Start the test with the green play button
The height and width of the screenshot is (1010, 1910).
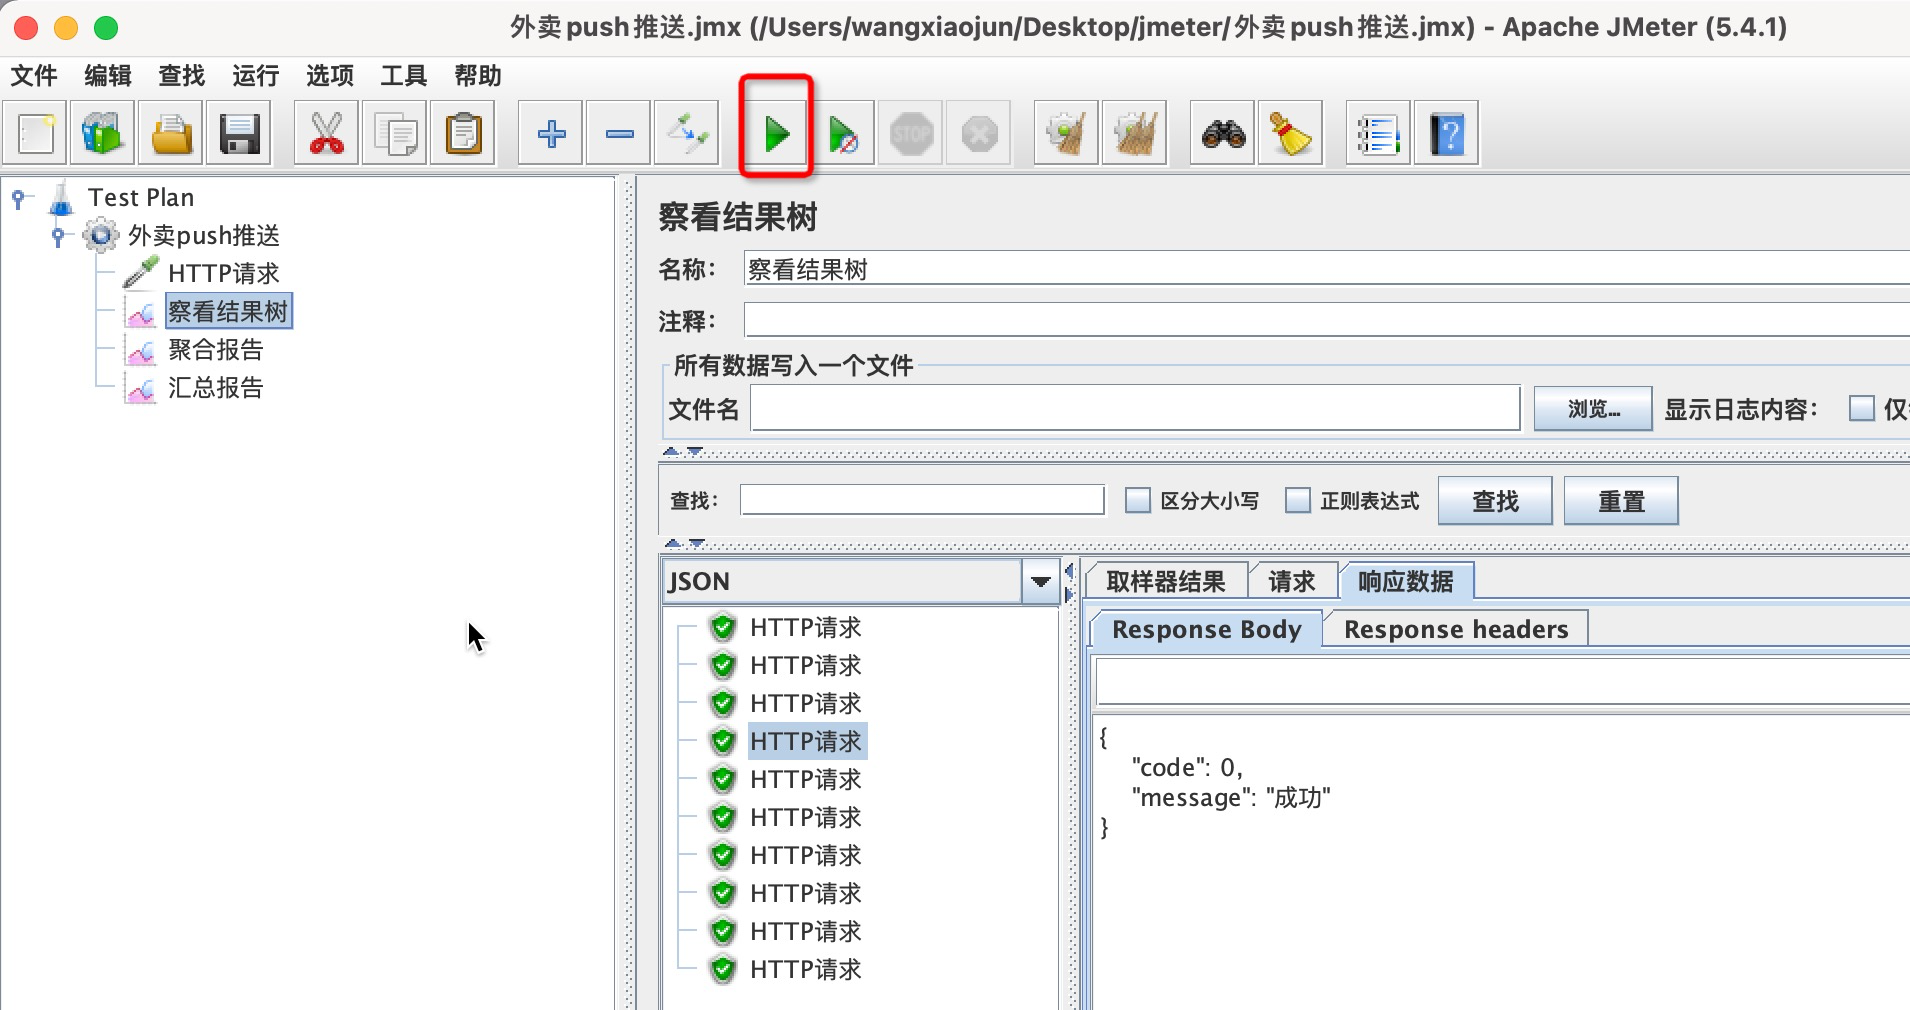click(x=776, y=133)
